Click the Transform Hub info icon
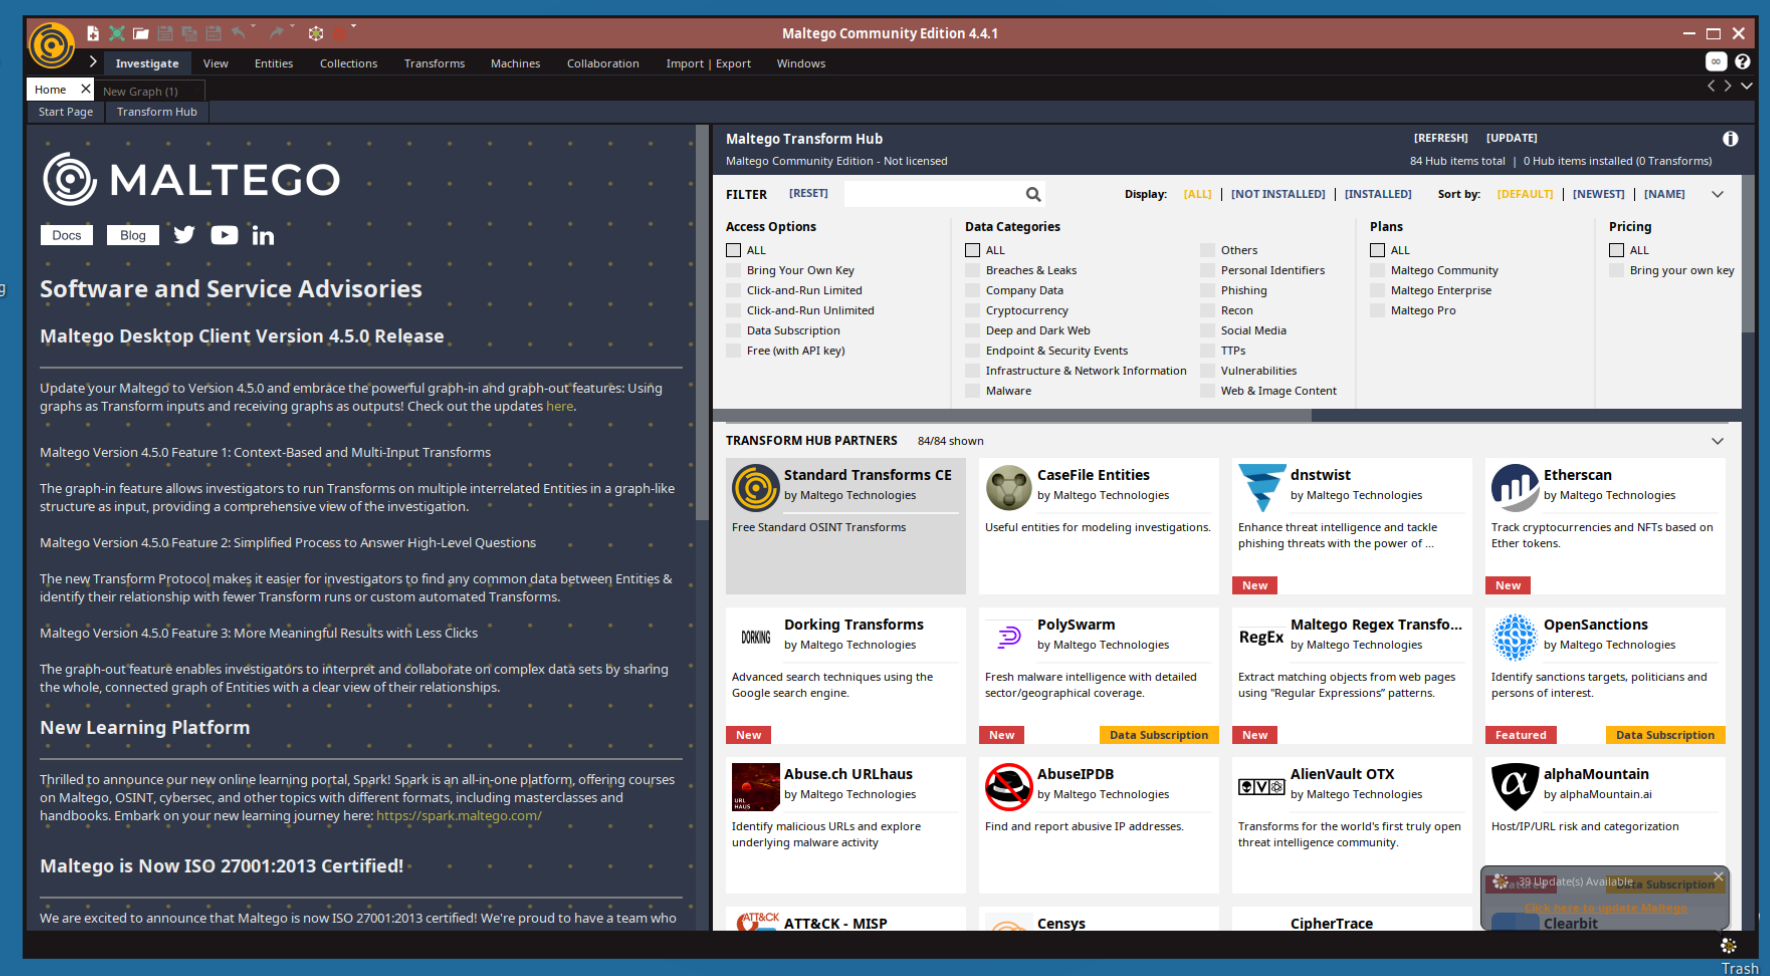 pyautogui.click(x=1730, y=139)
